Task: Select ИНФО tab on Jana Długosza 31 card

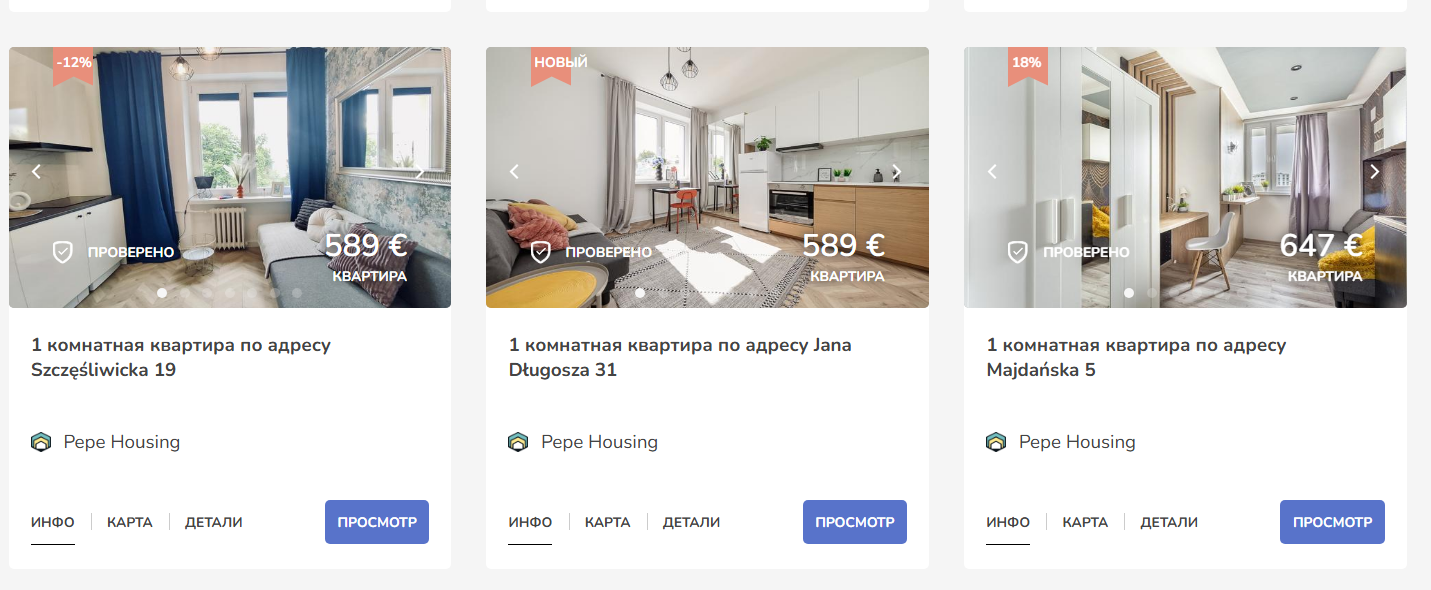Action: [530, 522]
